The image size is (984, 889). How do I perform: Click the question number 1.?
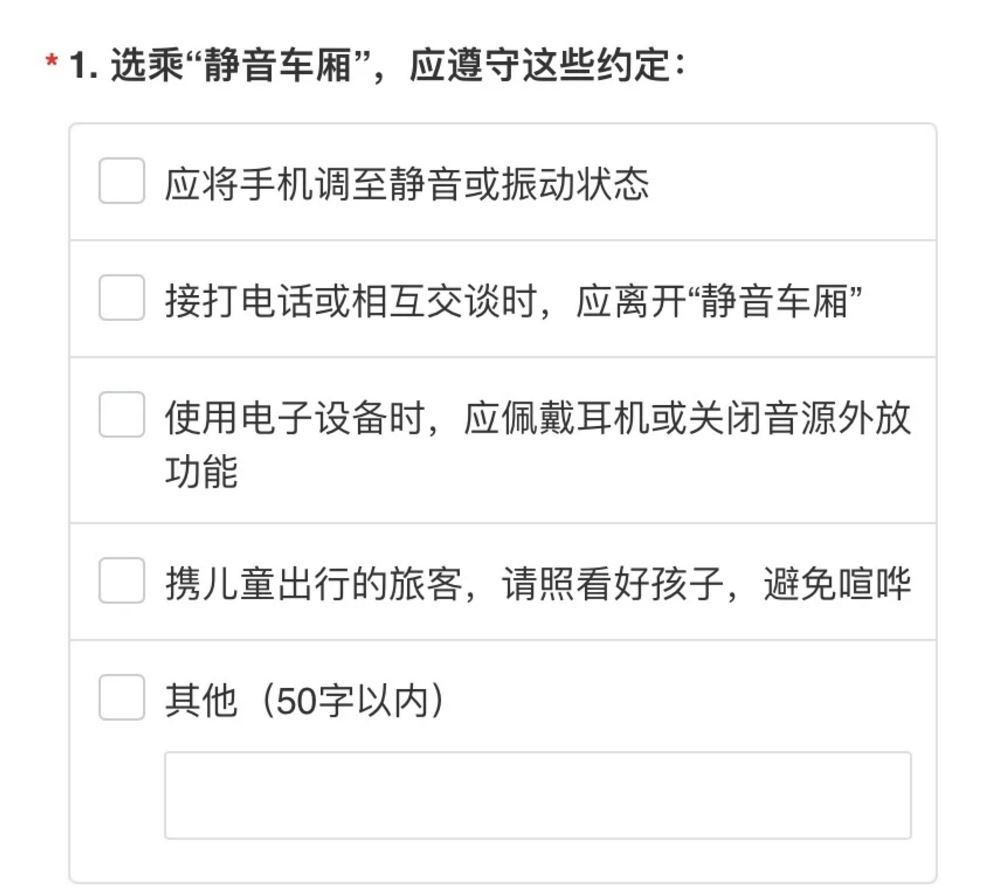[79, 67]
